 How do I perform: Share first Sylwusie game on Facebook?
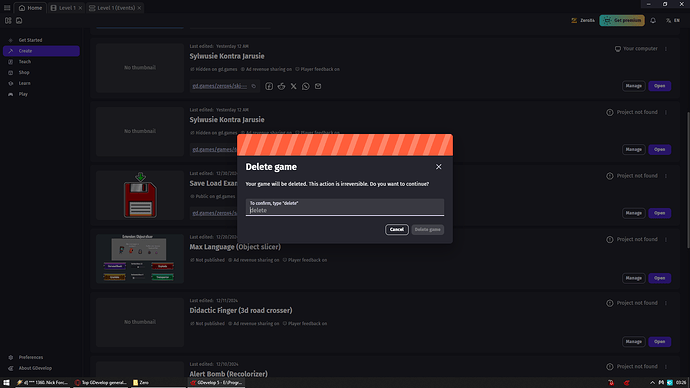(269, 86)
